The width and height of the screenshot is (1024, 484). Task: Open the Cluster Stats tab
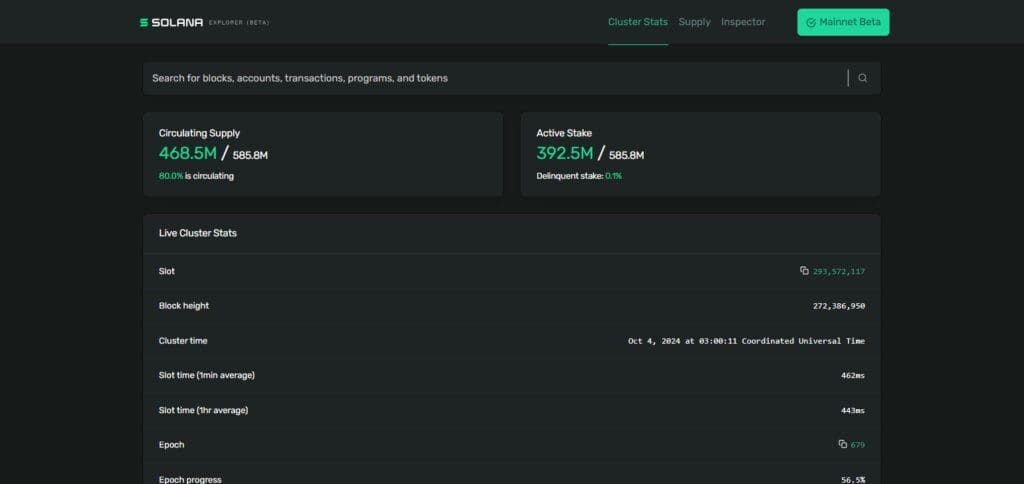click(x=638, y=22)
